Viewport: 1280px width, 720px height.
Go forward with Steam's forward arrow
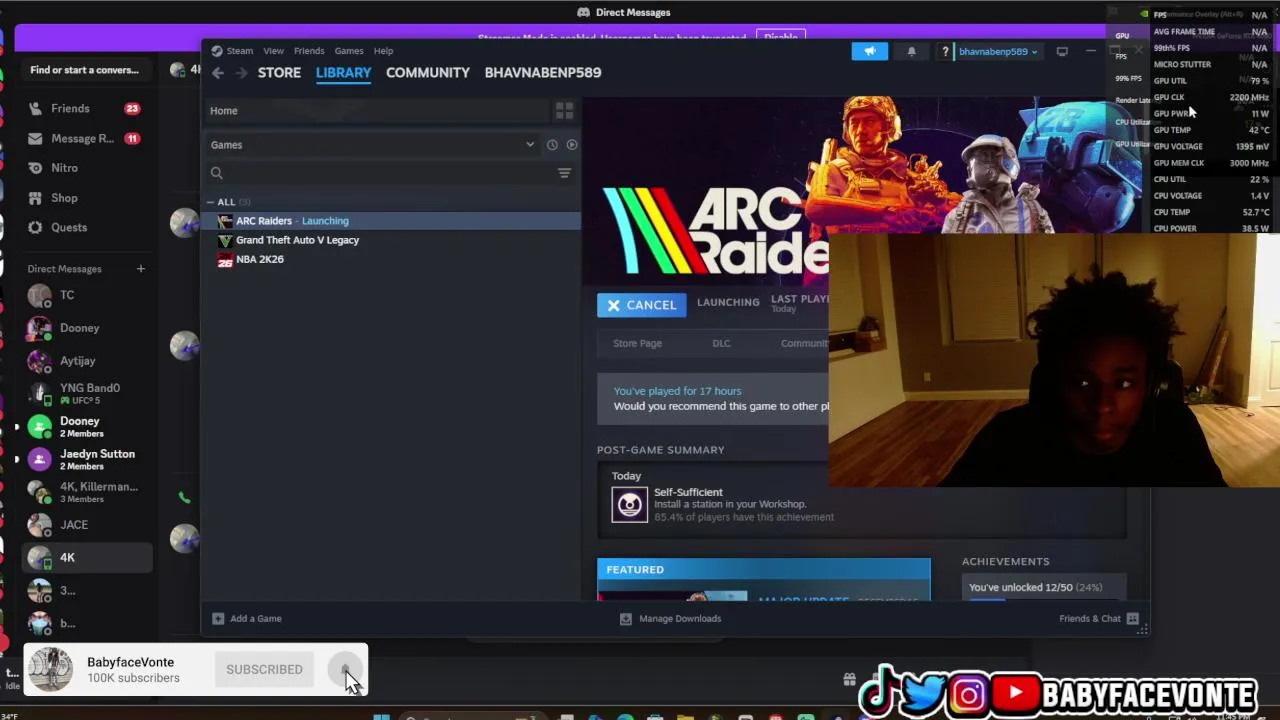point(241,73)
